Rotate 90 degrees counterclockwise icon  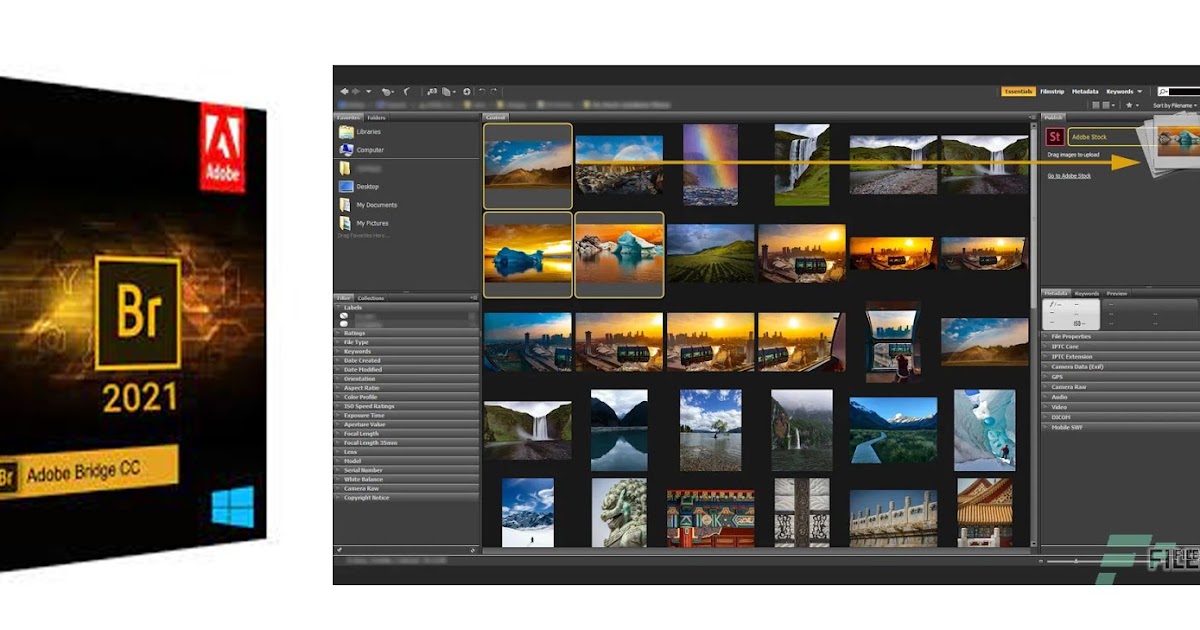tap(482, 91)
